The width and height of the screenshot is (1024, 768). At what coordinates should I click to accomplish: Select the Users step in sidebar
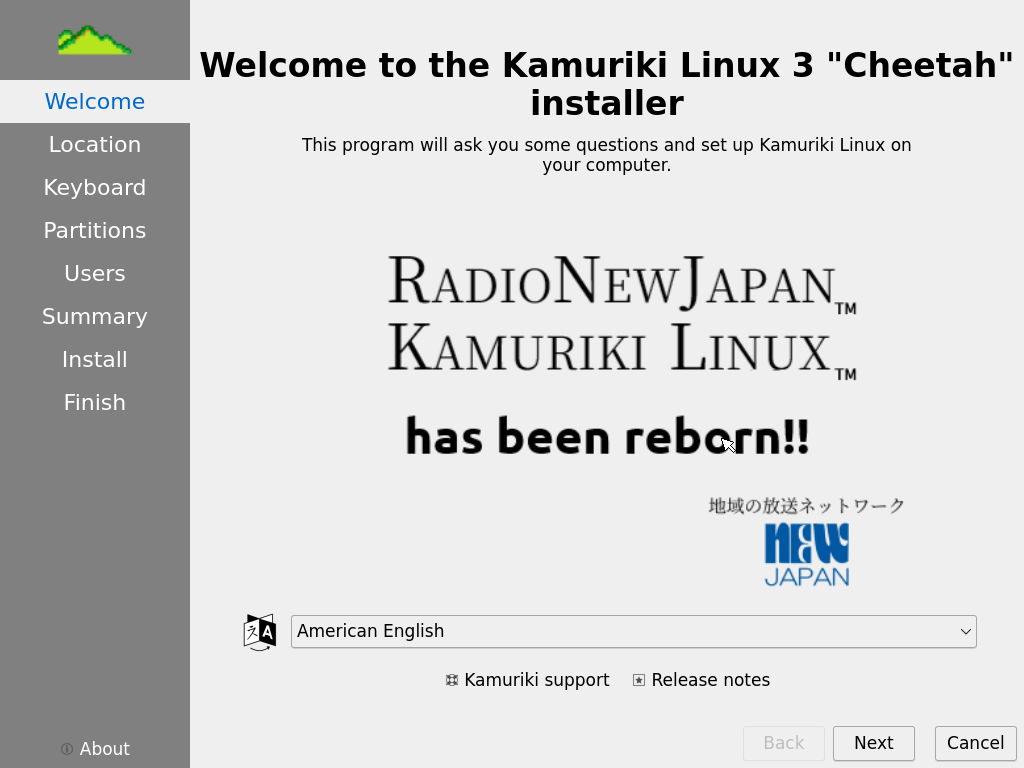click(95, 274)
